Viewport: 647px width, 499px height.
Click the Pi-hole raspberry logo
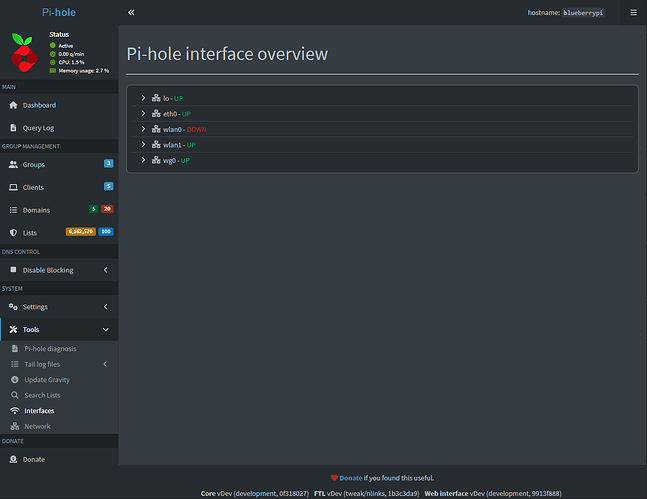pos(25,52)
